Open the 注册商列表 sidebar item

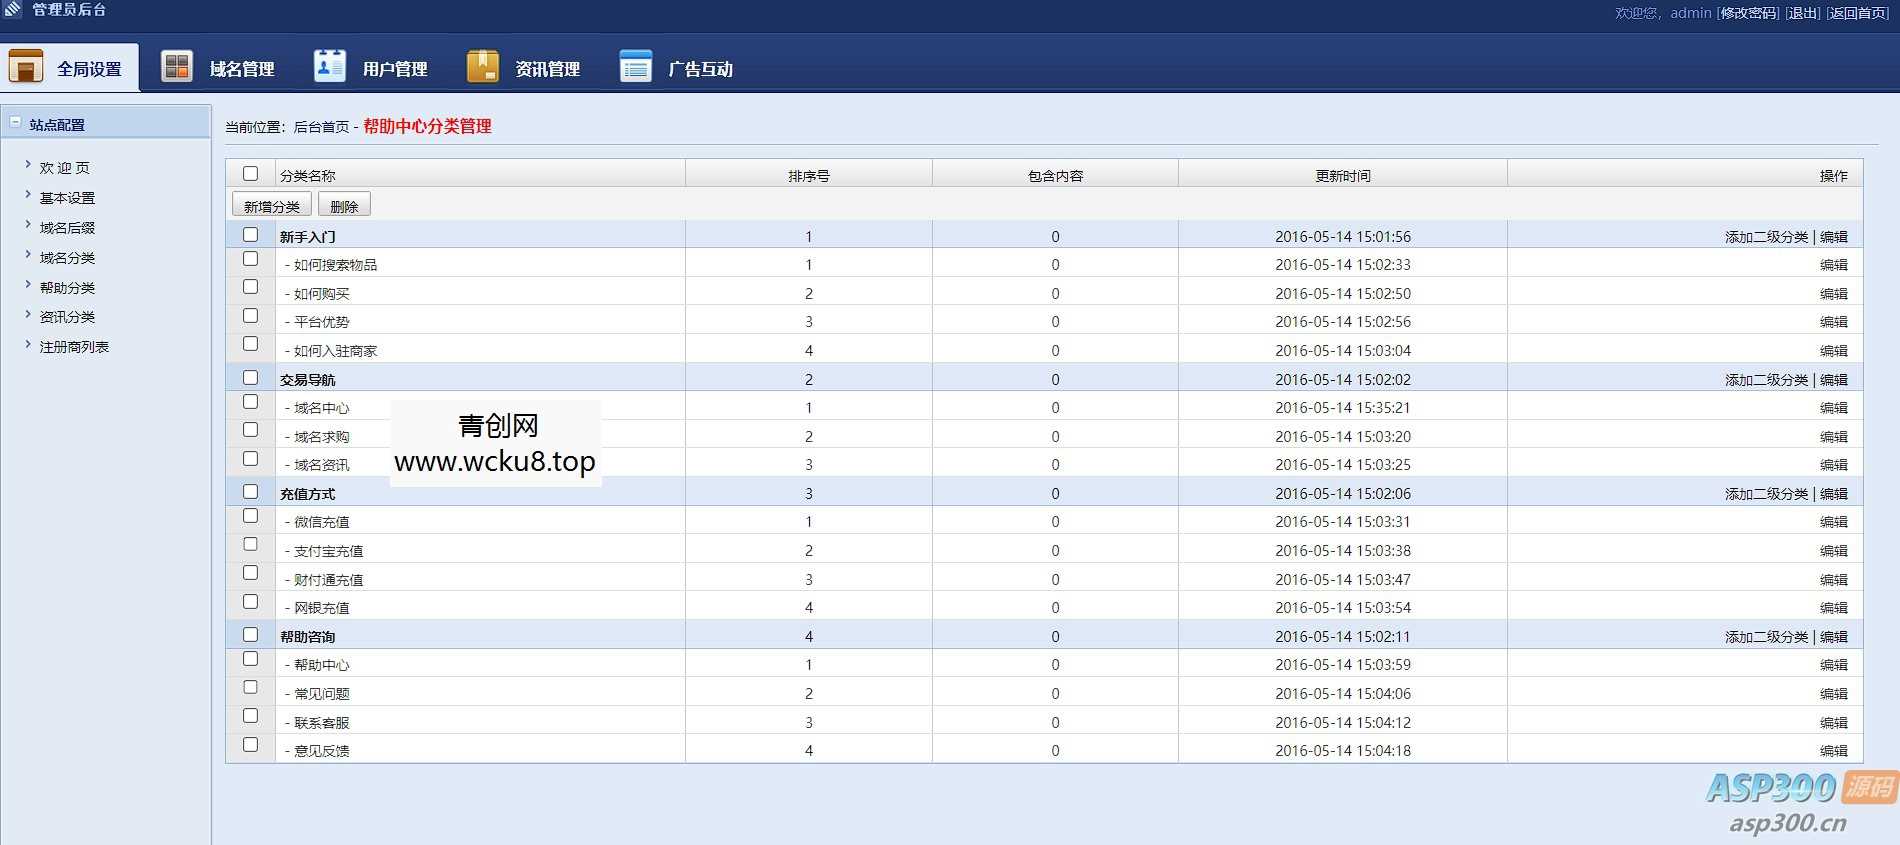74,347
